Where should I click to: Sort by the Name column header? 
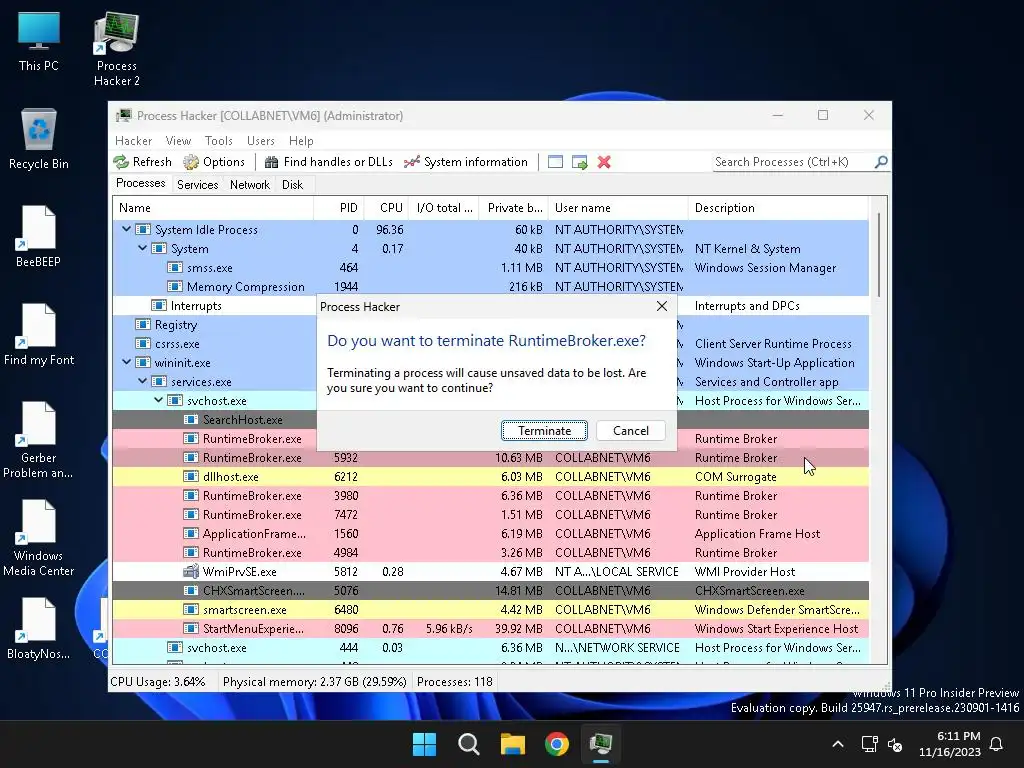(x=214, y=208)
